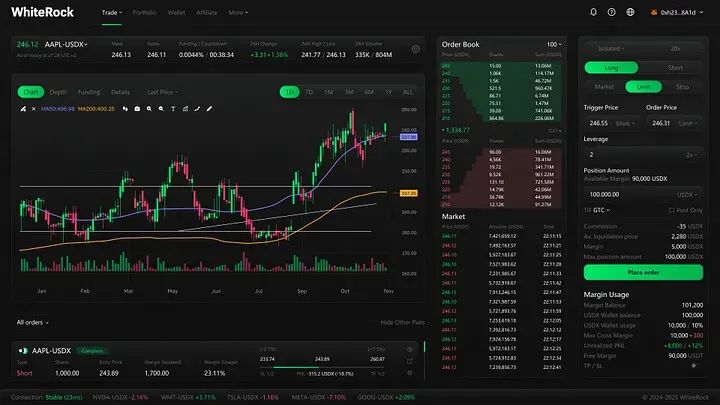The width and height of the screenshot is (720, 405).
Task: Open the Portfolio menu item
Action: coord(144,13)
